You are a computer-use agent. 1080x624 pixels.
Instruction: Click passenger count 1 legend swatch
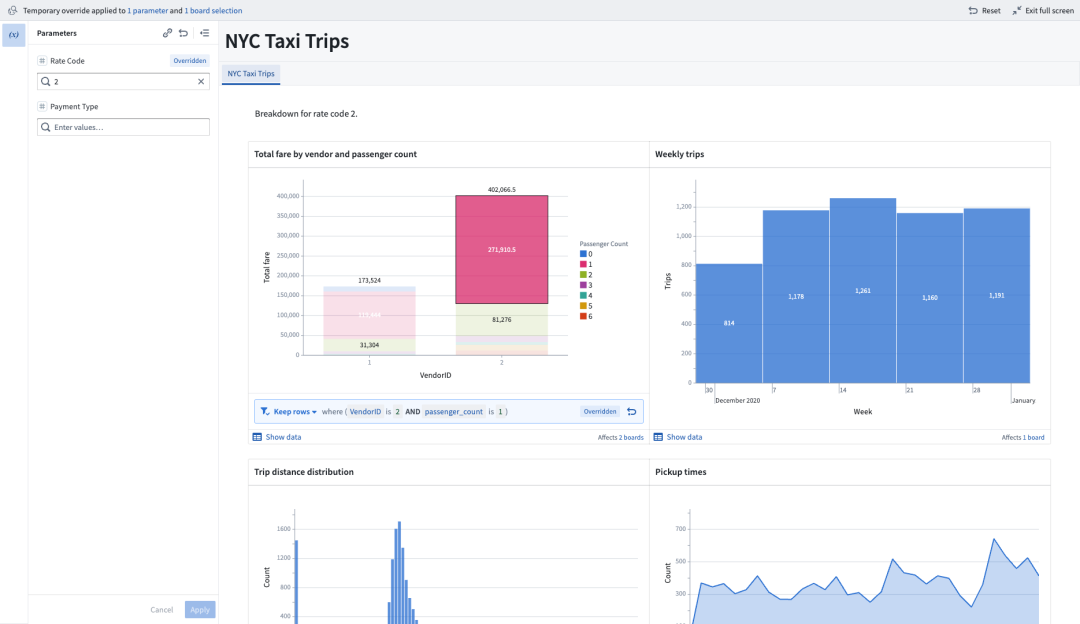tap(583, 264)
